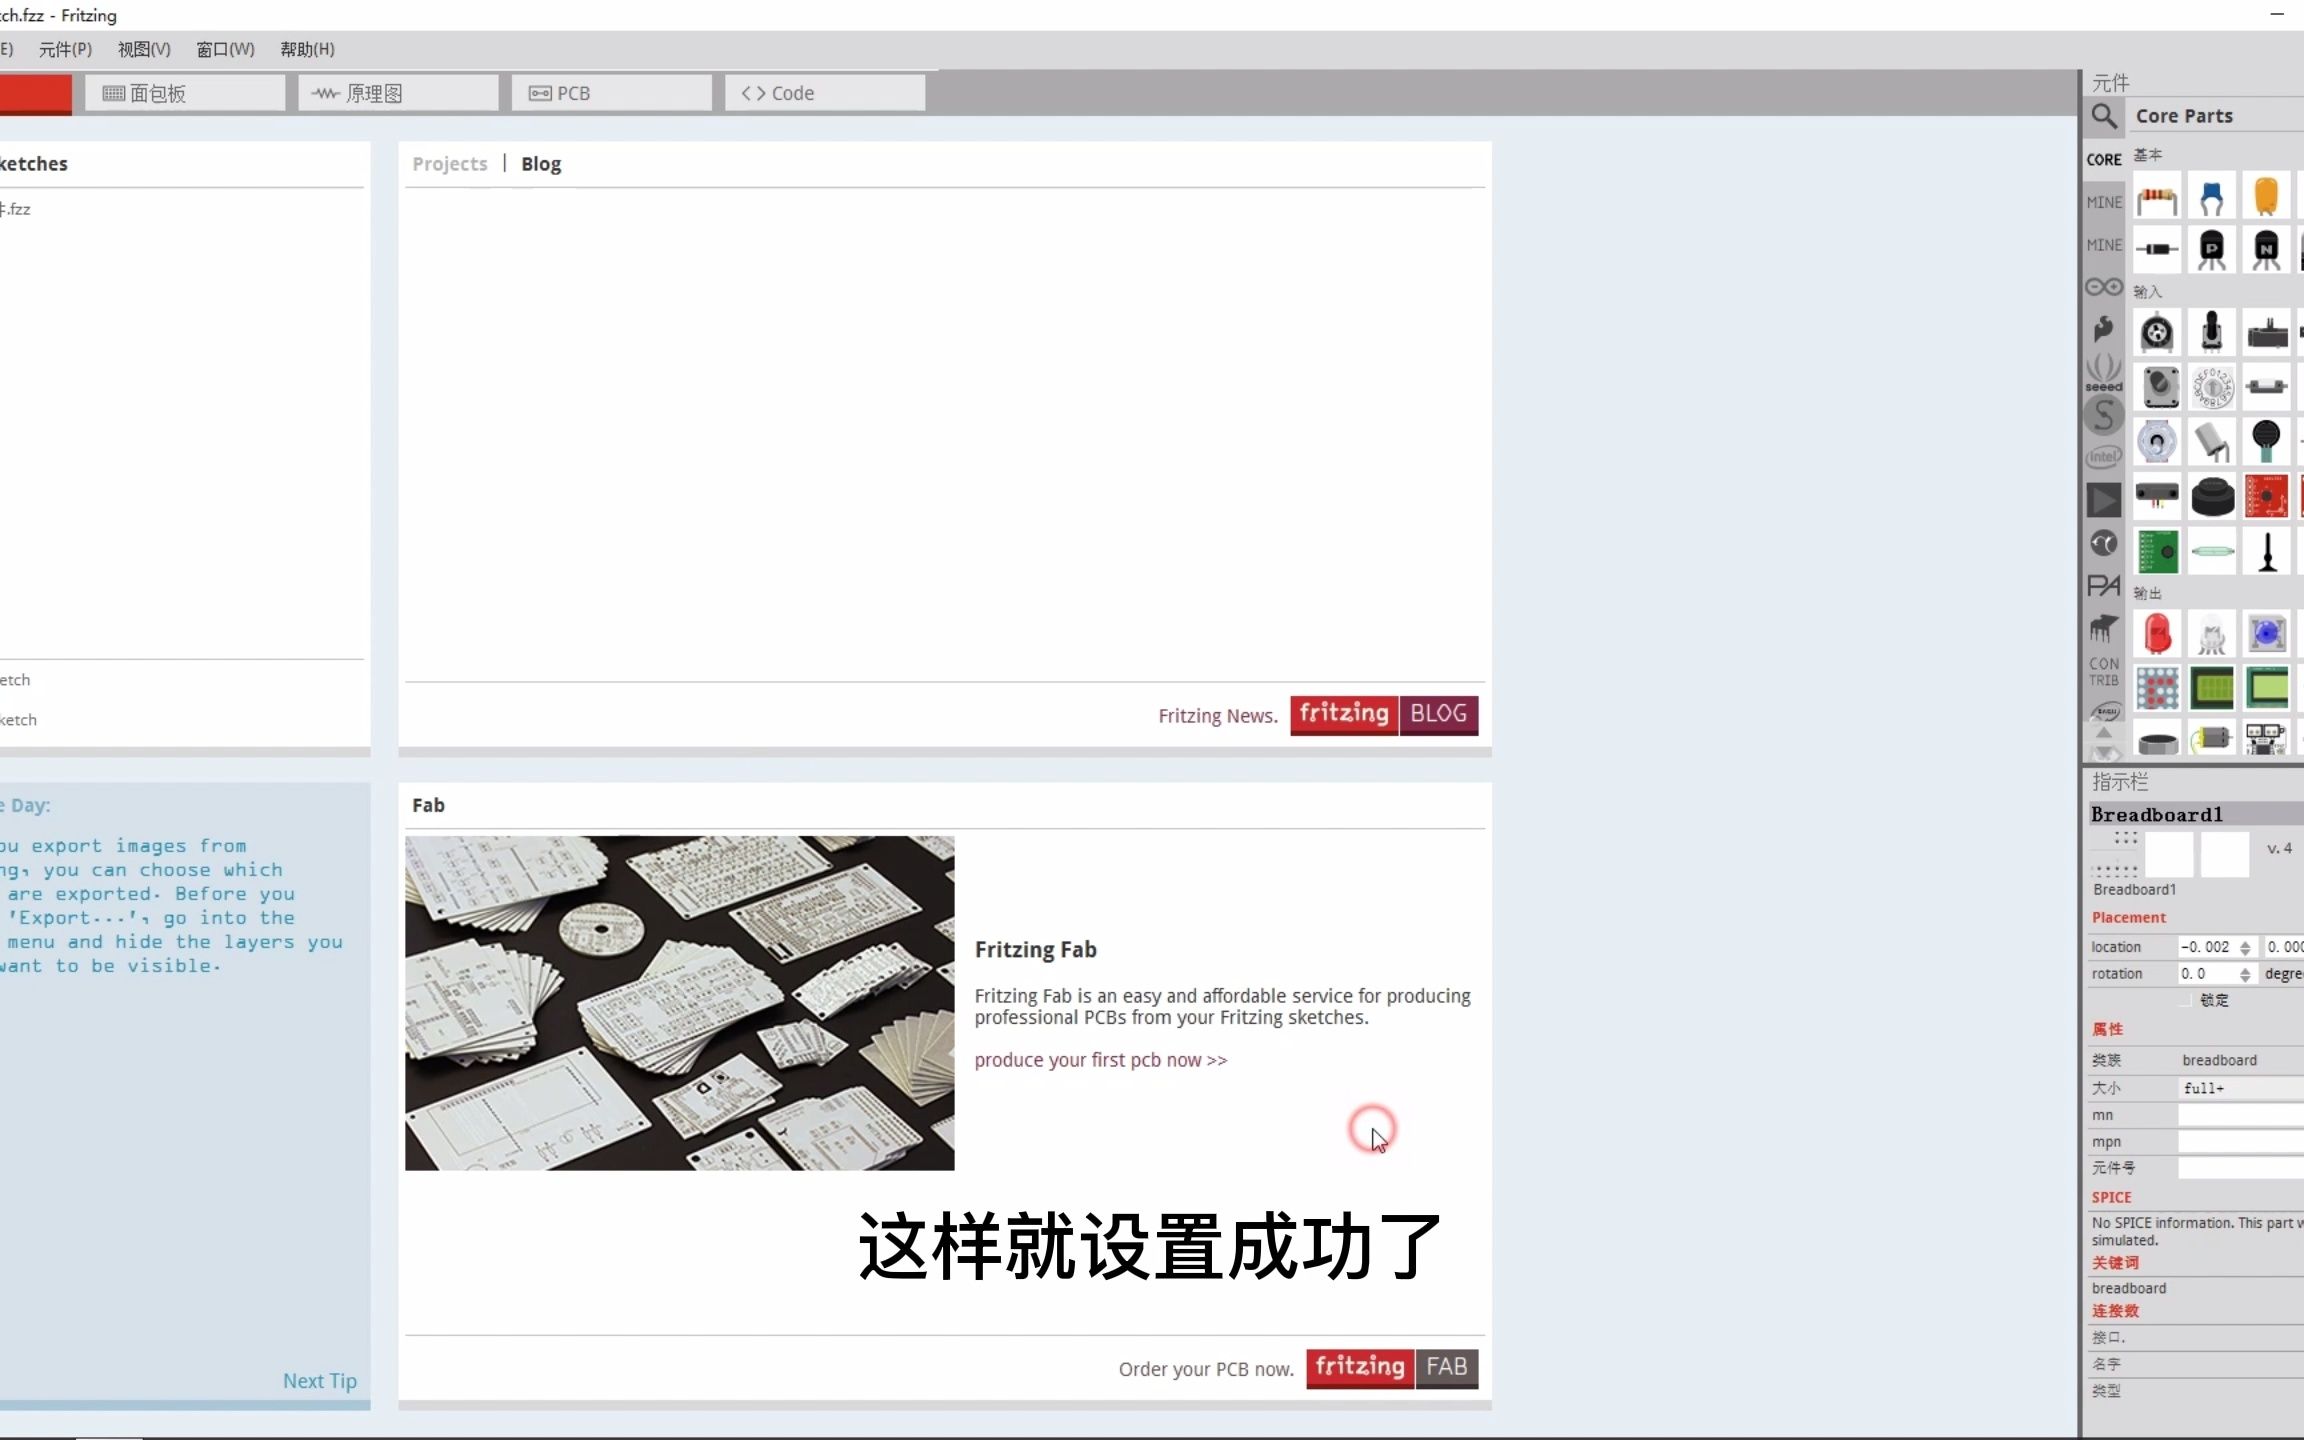
Task: Pick the reed switch part
Action: (x=2212, y=550)
